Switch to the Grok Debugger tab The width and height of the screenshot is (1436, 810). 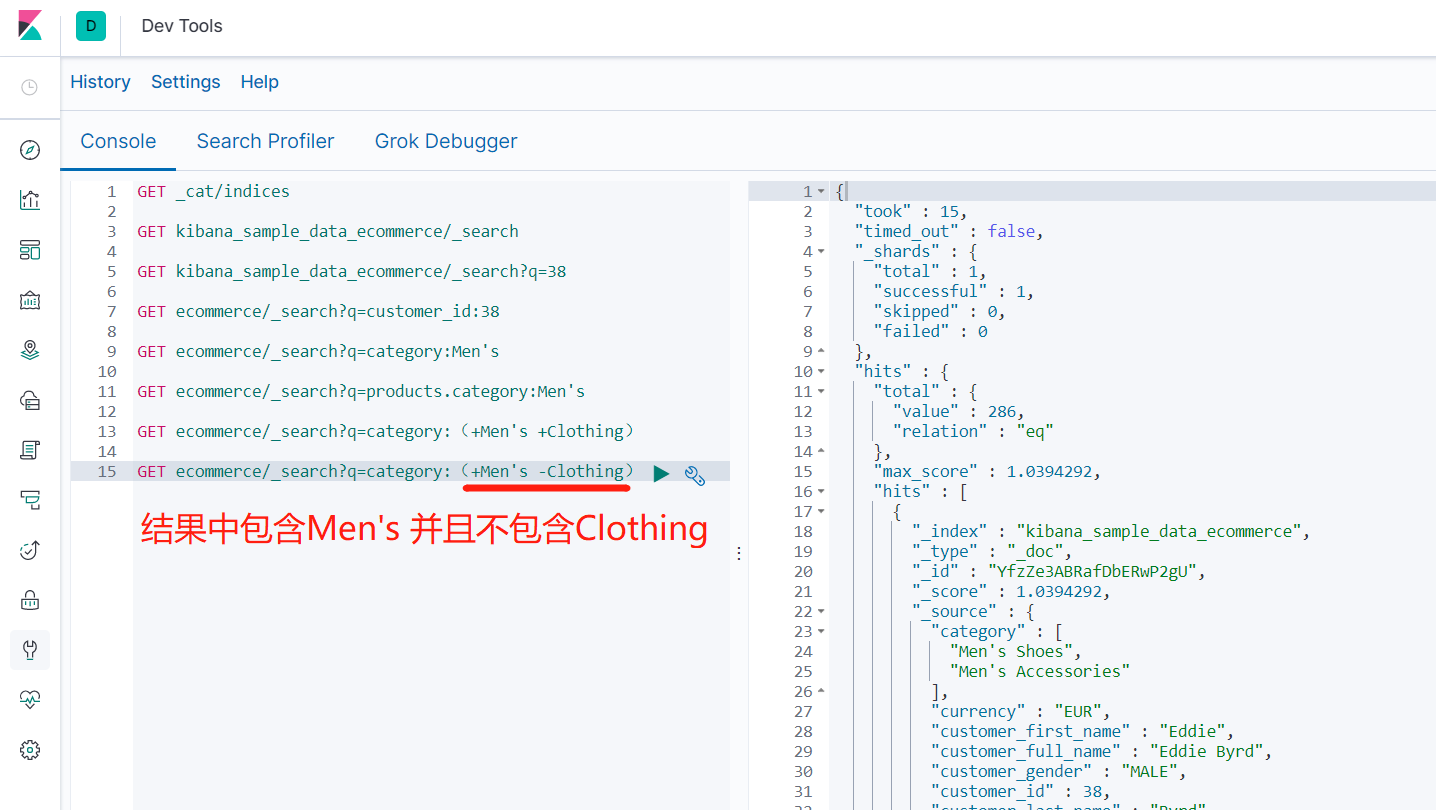tap(446, 141)
